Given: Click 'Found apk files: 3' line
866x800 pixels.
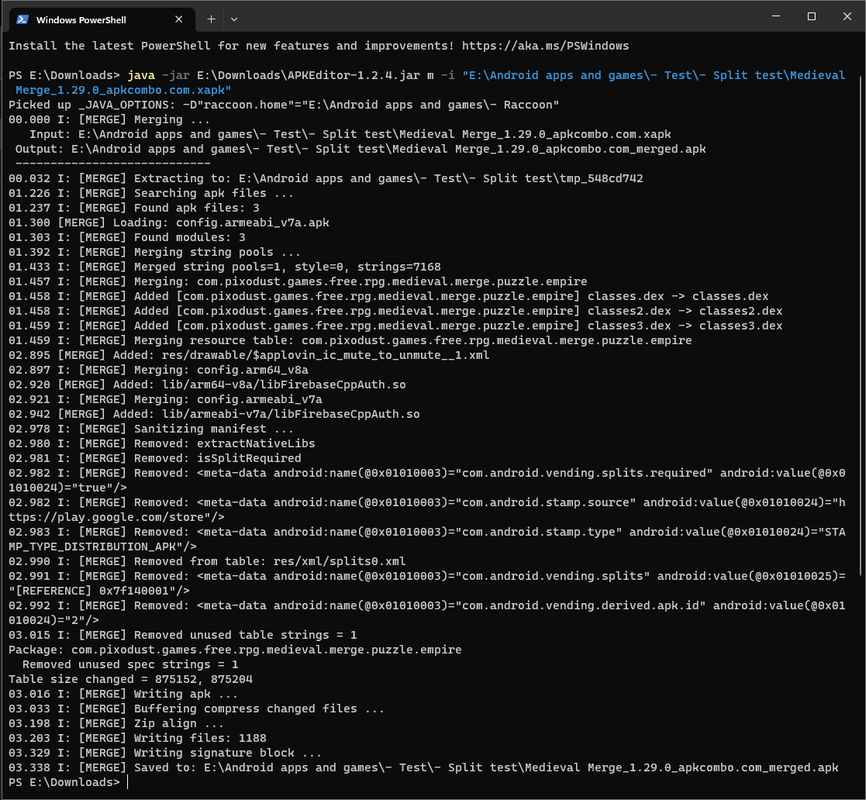Looking at the screenshot, I should tap(134, 208).
